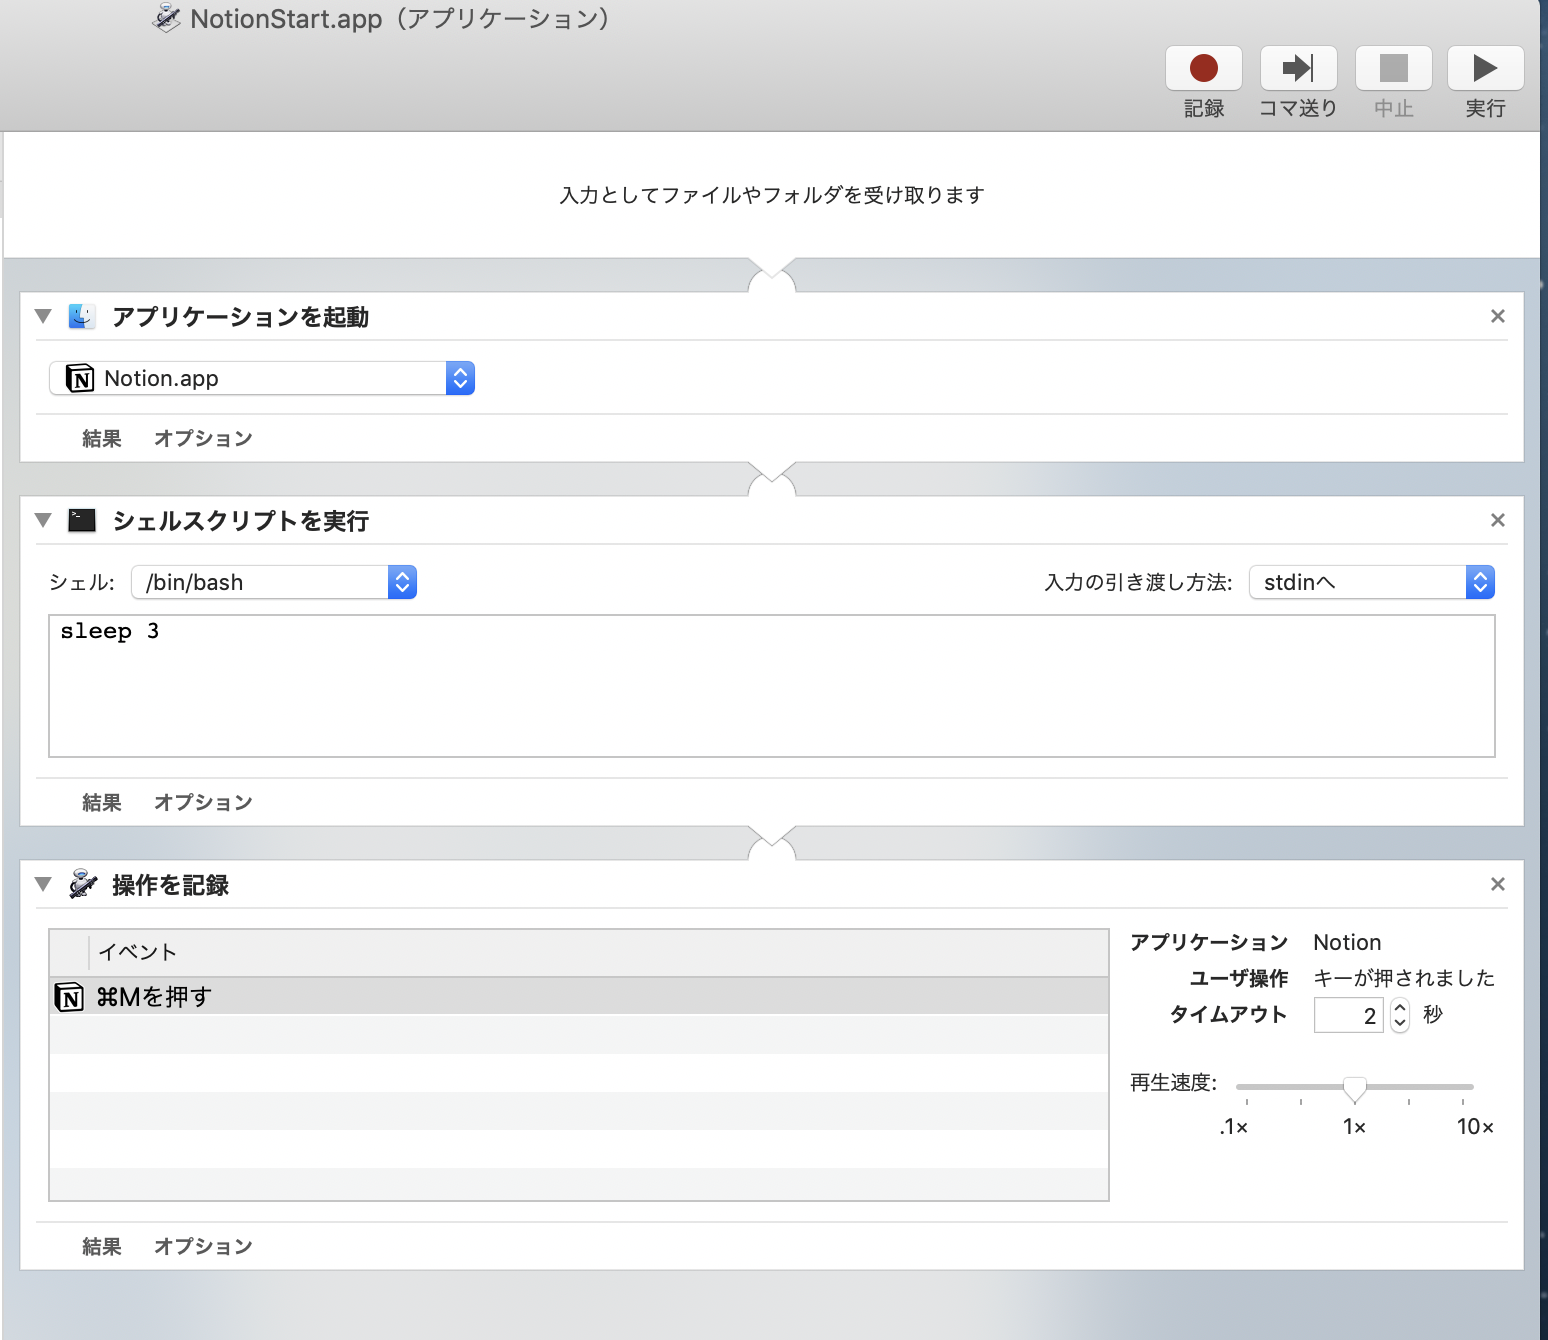
Task: Click the Notion icon in the ⌘Mを押す event row
Action: tap(69, 997)
